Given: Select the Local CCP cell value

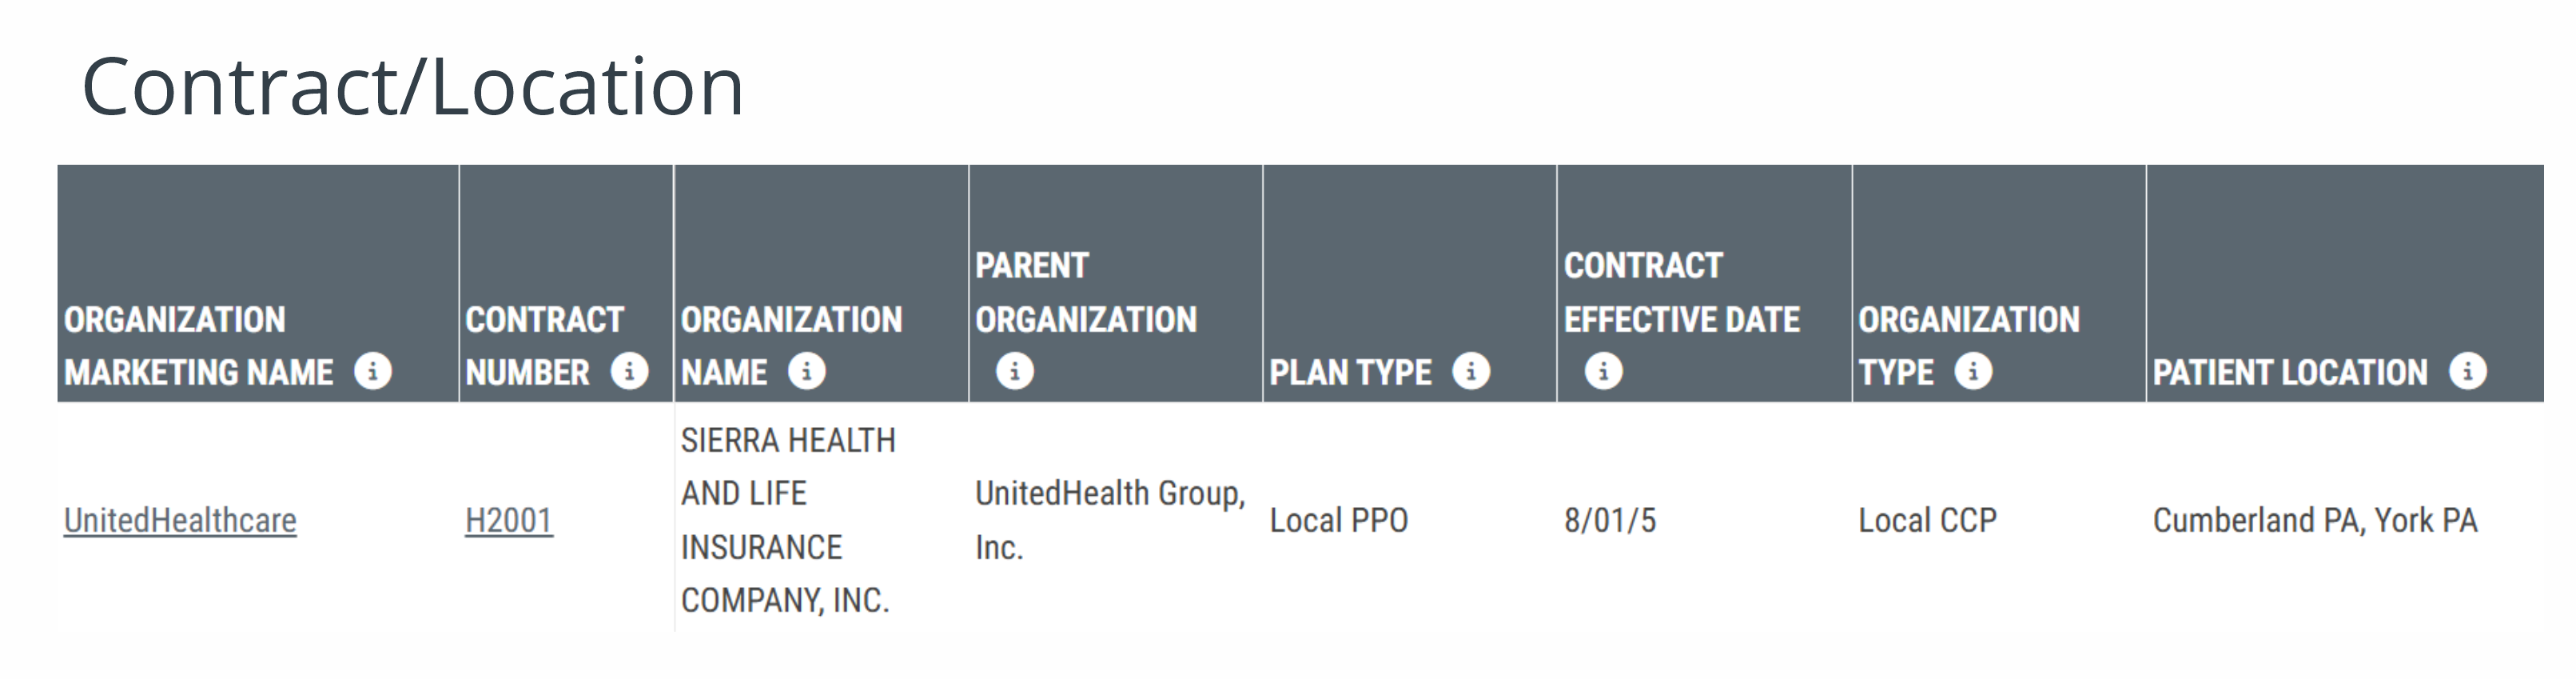Looking at the screenshot, I should pyautogui.click(x=1928, y=520).
